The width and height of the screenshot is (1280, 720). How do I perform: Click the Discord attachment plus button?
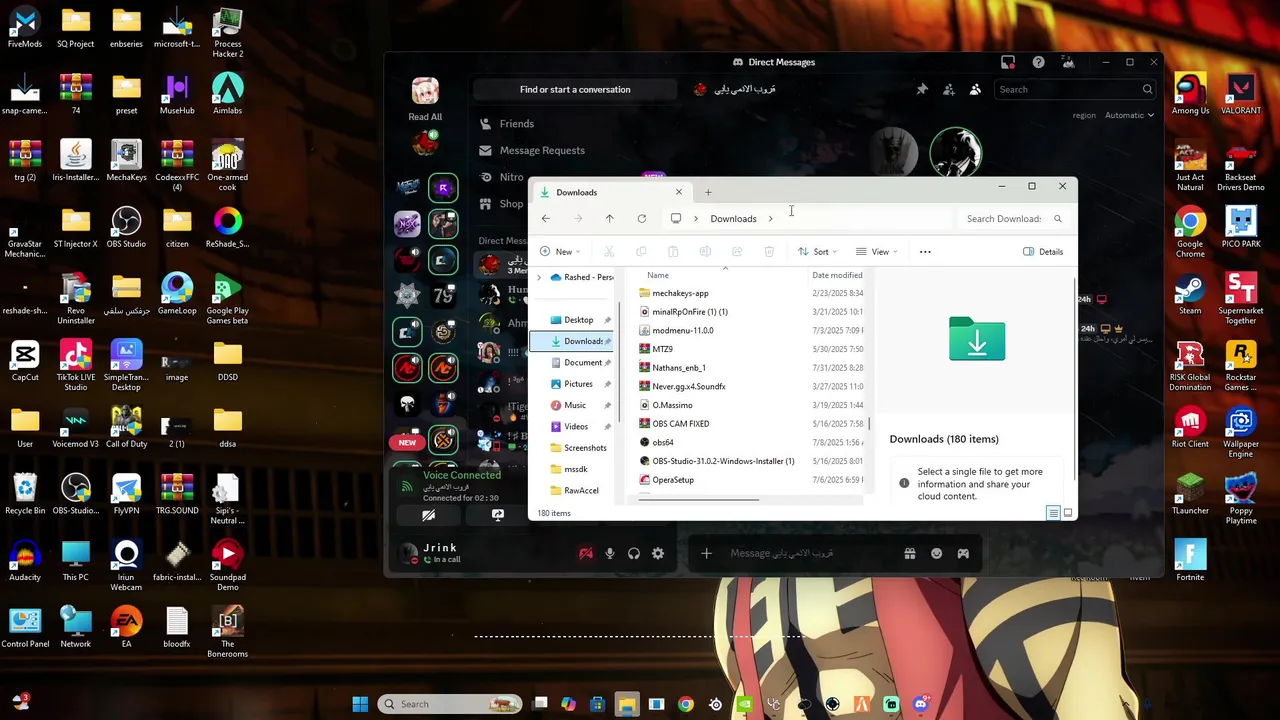[706, 553]
